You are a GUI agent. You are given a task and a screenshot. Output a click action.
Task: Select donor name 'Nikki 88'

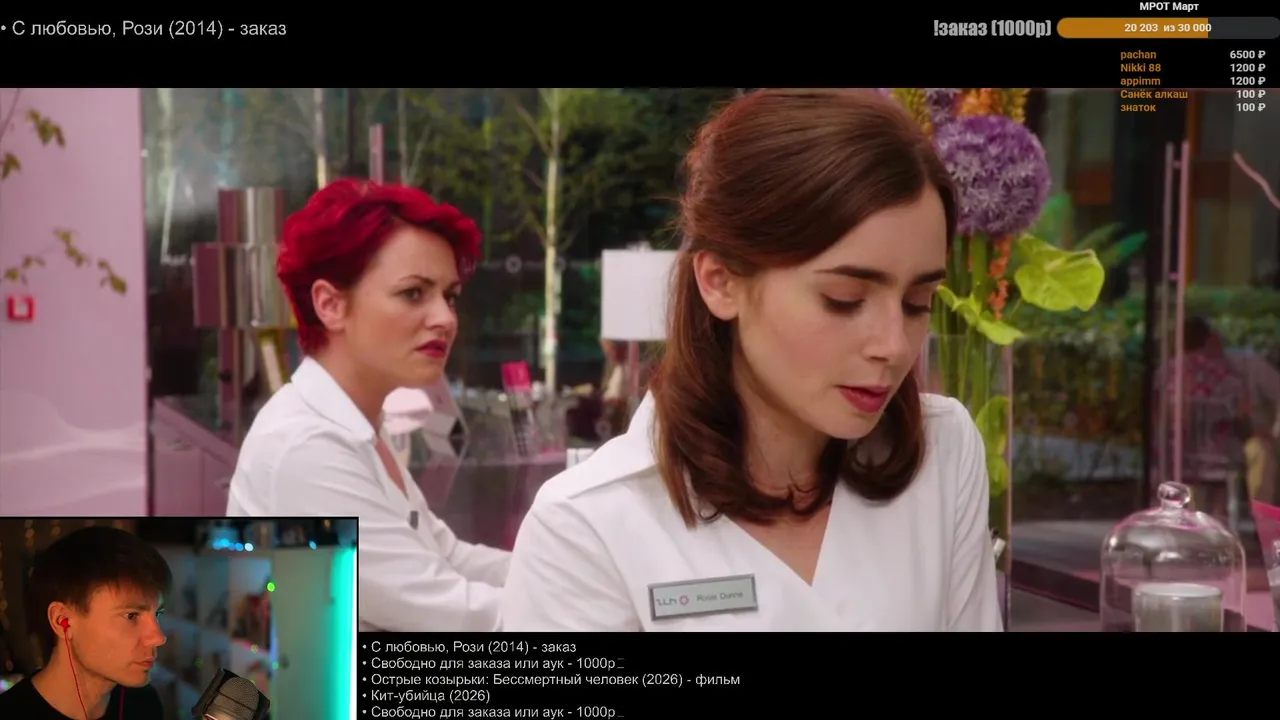tap(1140, 68)
